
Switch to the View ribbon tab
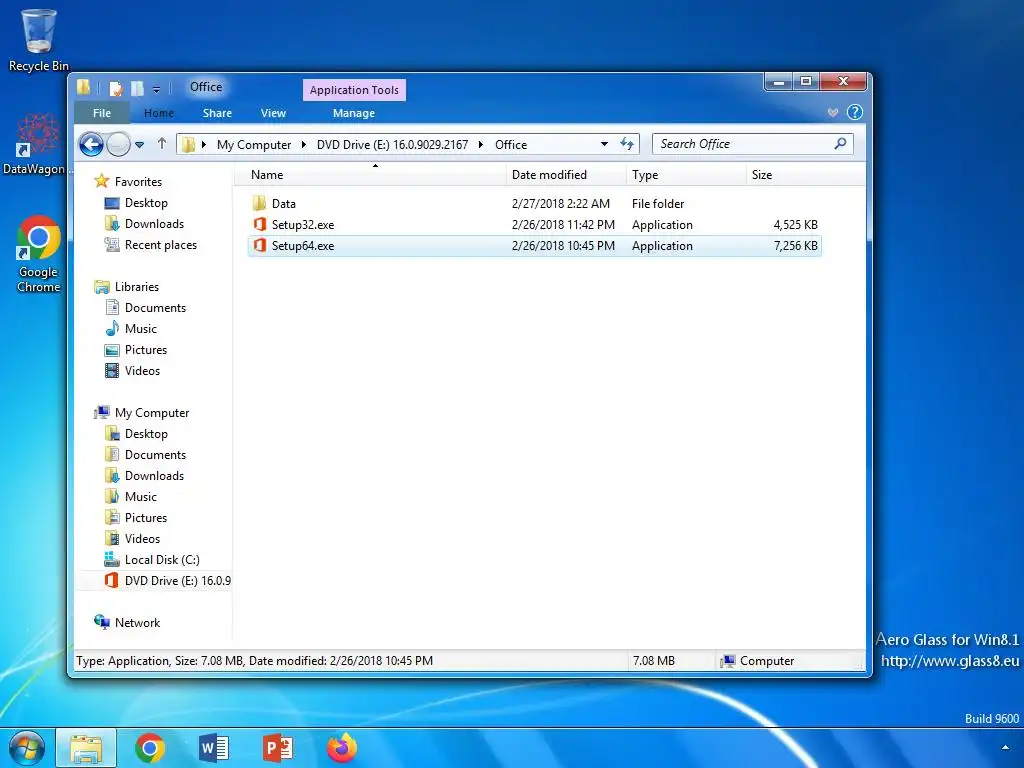coord(273,113)
